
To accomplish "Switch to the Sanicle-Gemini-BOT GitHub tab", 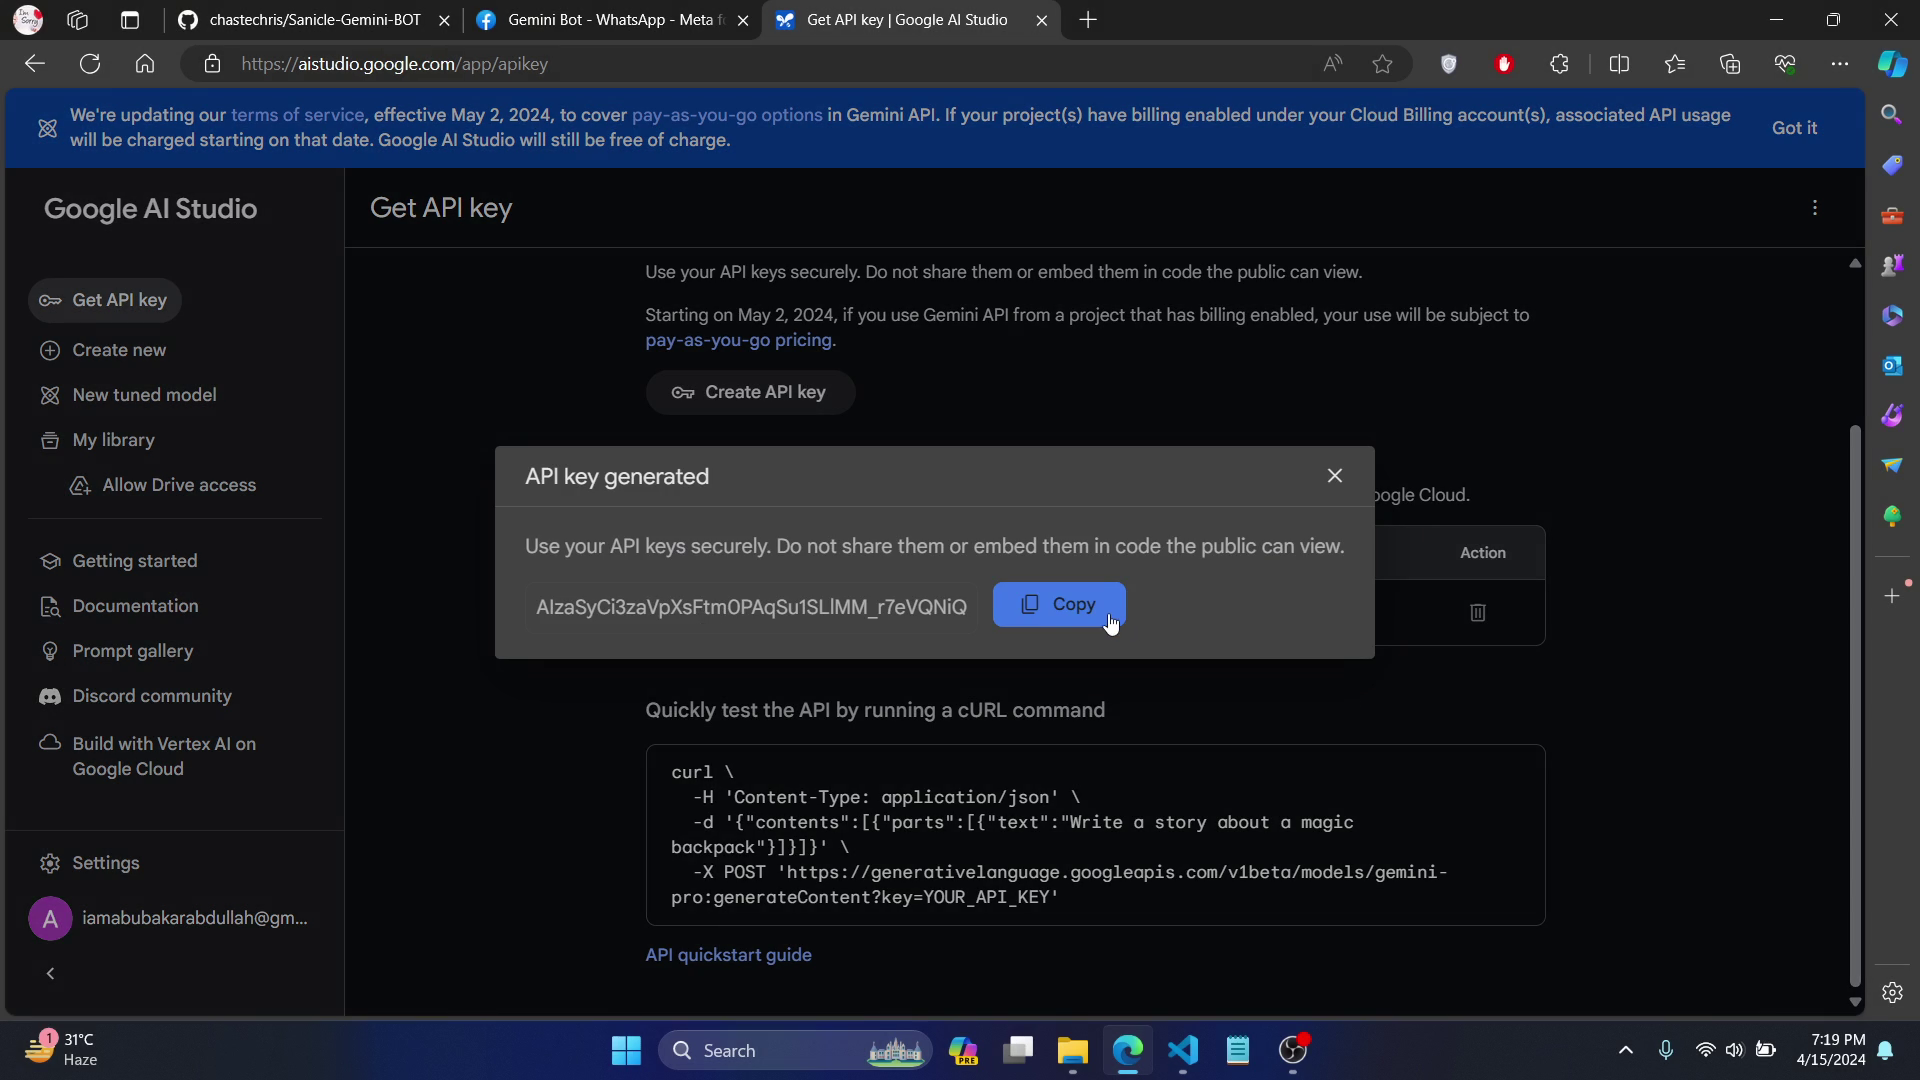I will (314, 20).
